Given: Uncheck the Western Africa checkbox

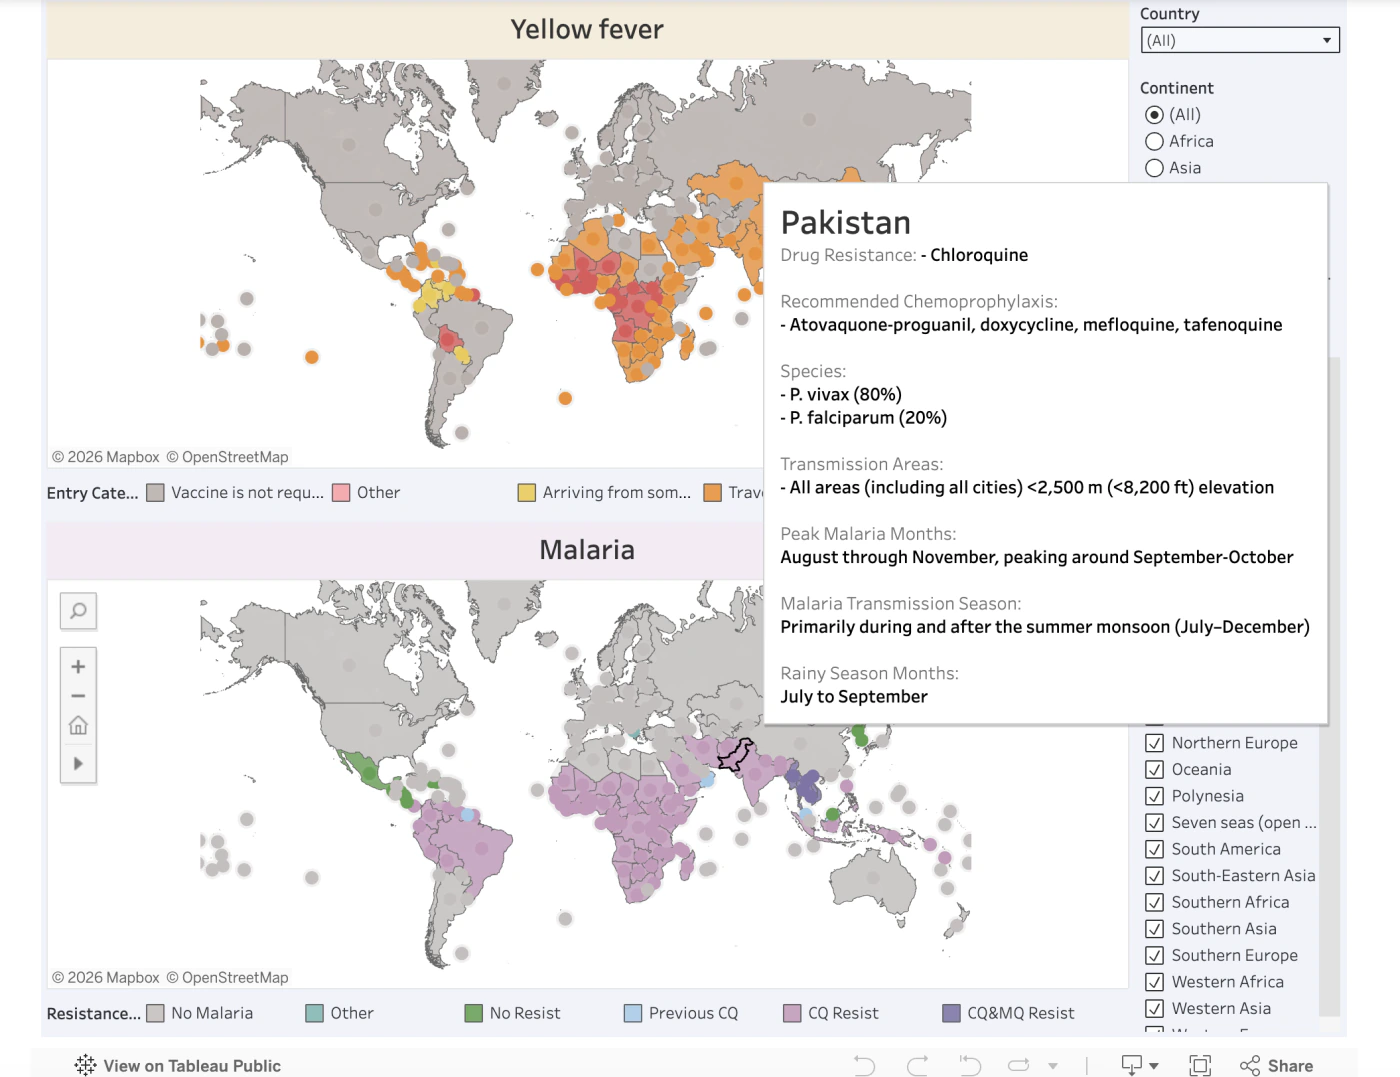Looking at the screenshot, I should point(1154,982).
